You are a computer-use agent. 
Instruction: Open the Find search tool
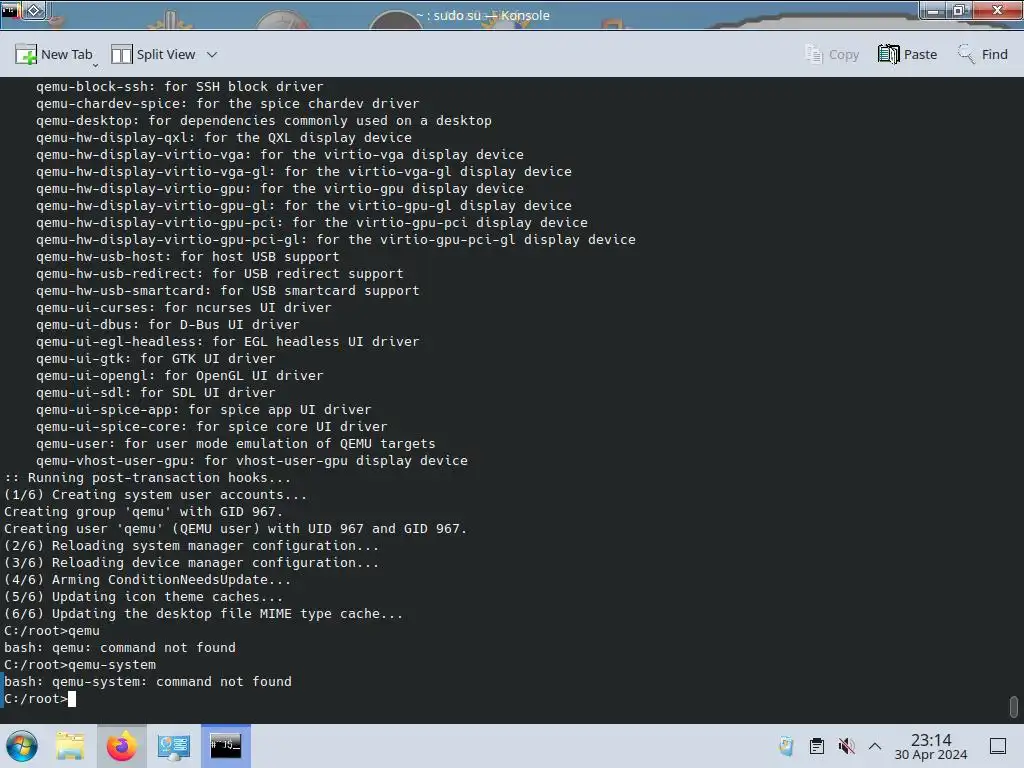(x=982, y=55)
